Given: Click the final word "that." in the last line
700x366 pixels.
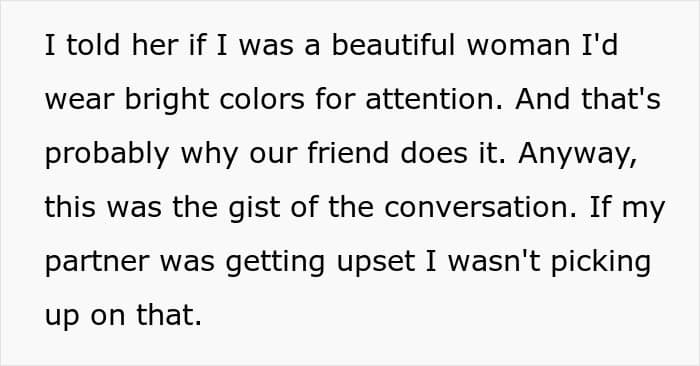Looking at the screenshot, I should (x=169, y=315).
